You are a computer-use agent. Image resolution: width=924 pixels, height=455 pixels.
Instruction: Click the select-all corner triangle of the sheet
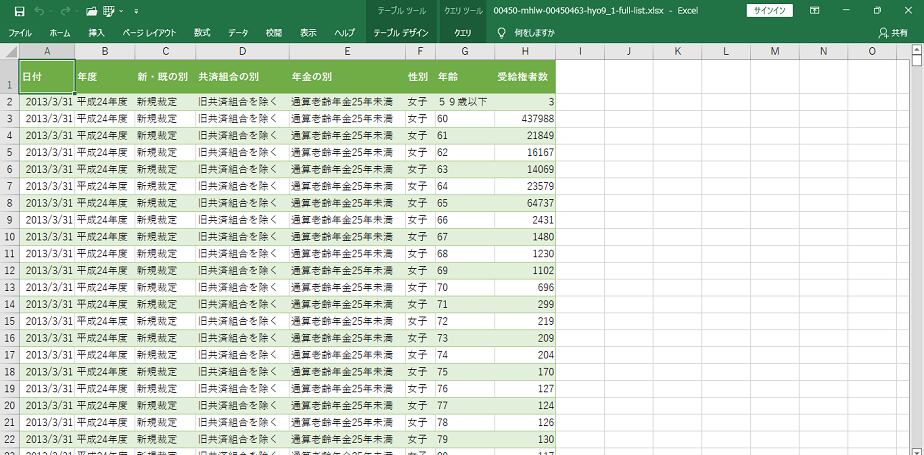pyautogui.click(x=9, y=51)
